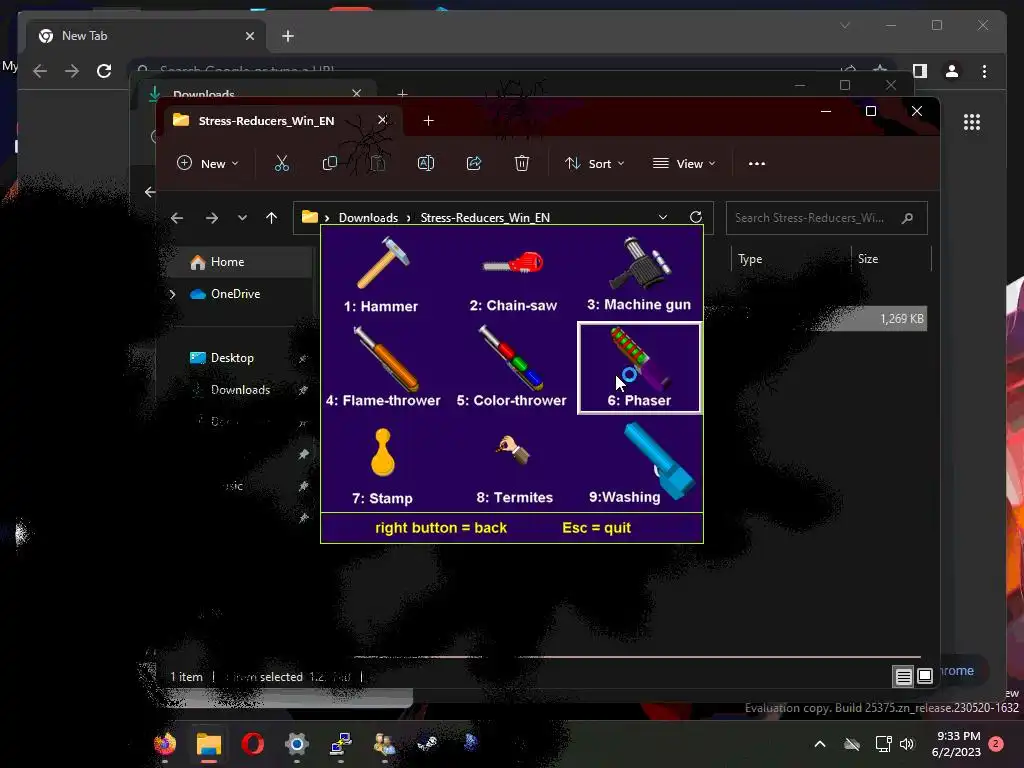
Task: Open Settings gear from the taskbar
Action: [x=296, y=744]
